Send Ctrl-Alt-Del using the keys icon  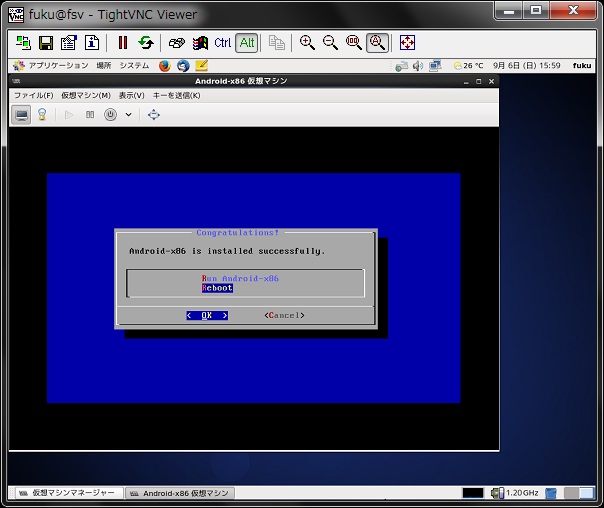click(x=177, y=43)
